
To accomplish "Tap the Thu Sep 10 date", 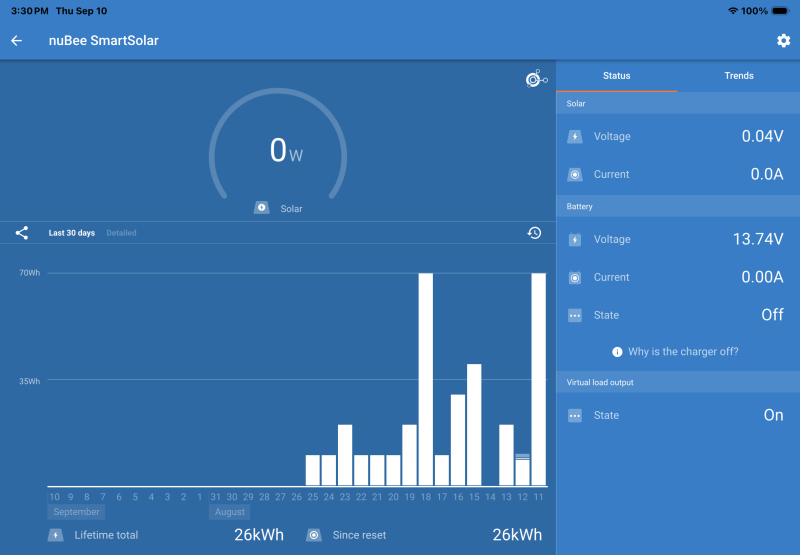I will pyautogui.click(x=82, y=11).
